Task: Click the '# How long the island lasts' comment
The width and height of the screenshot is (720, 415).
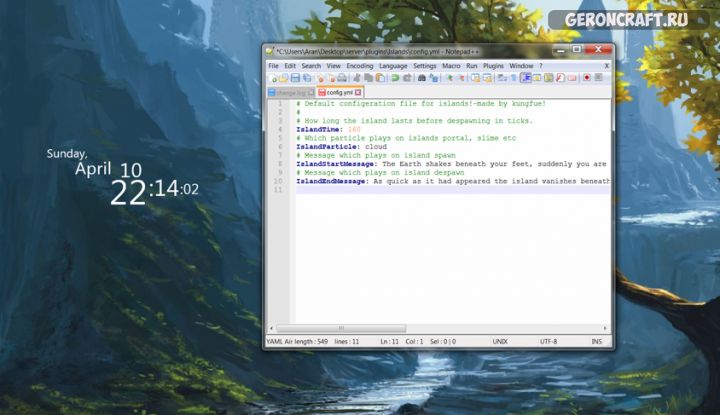Action: [415, 121]
